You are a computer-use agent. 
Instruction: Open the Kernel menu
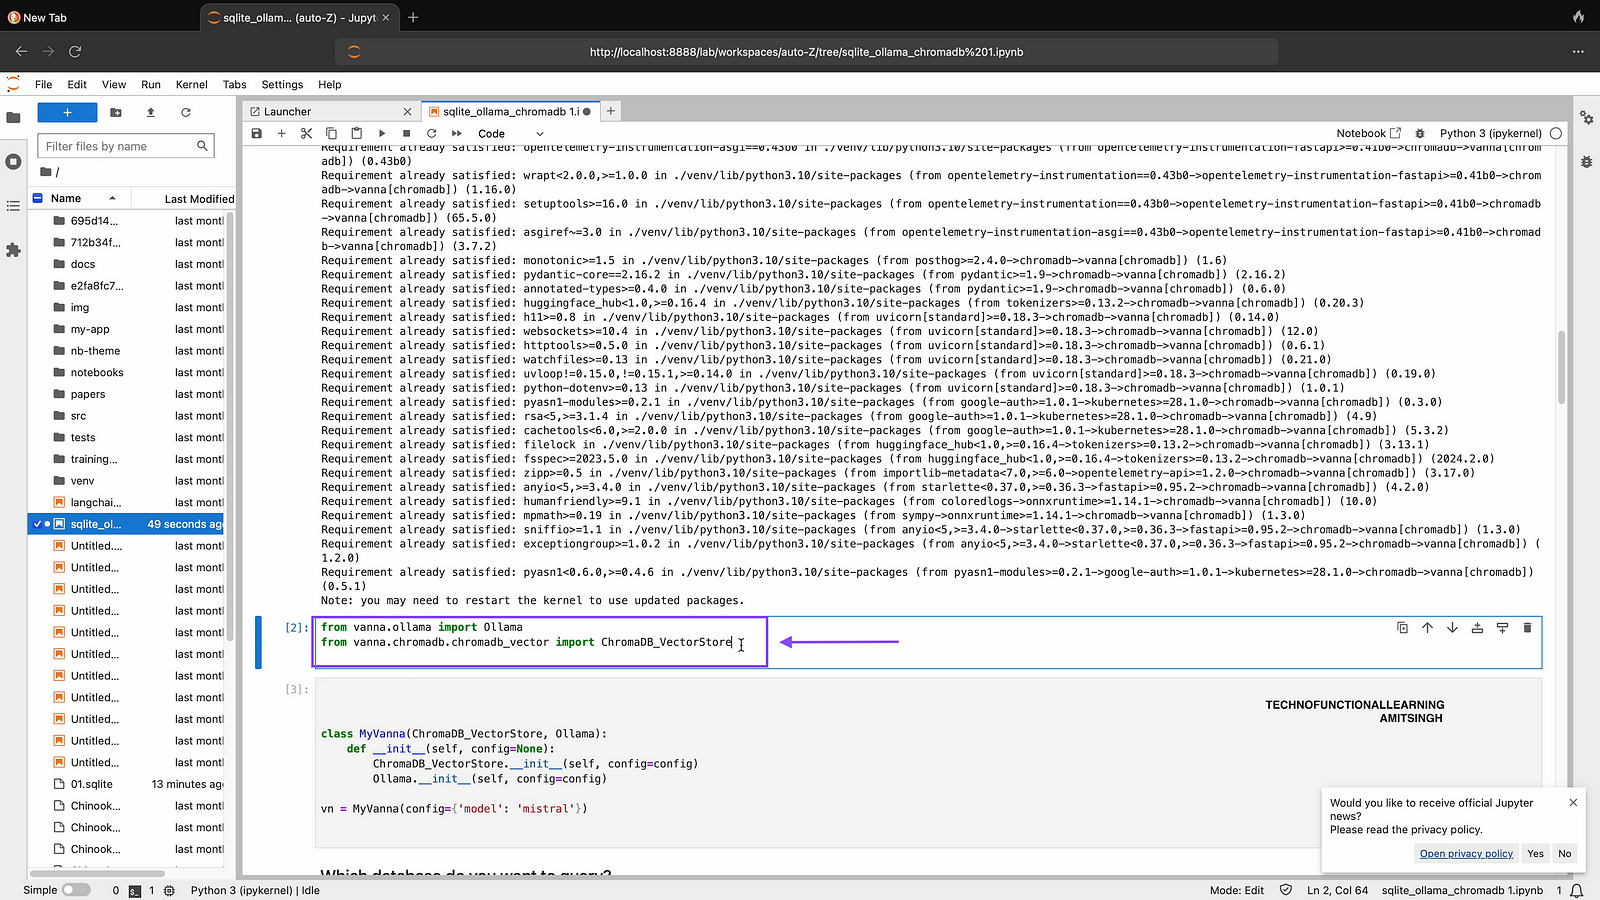point(191,85)
